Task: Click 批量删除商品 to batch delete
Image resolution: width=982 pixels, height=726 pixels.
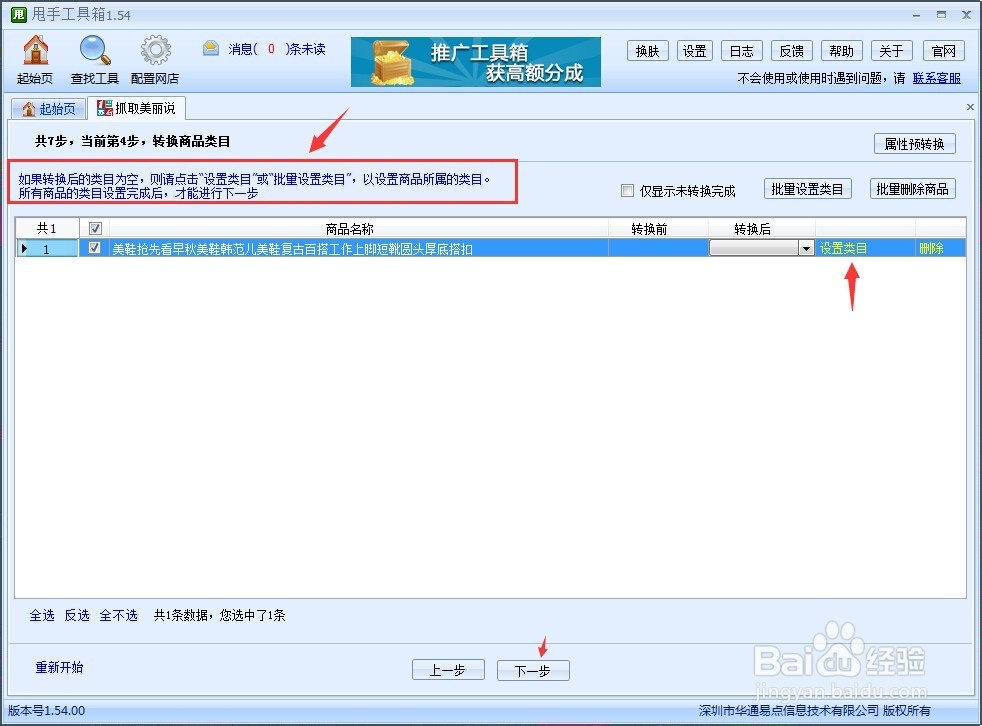Action: (x=911, y=188)
